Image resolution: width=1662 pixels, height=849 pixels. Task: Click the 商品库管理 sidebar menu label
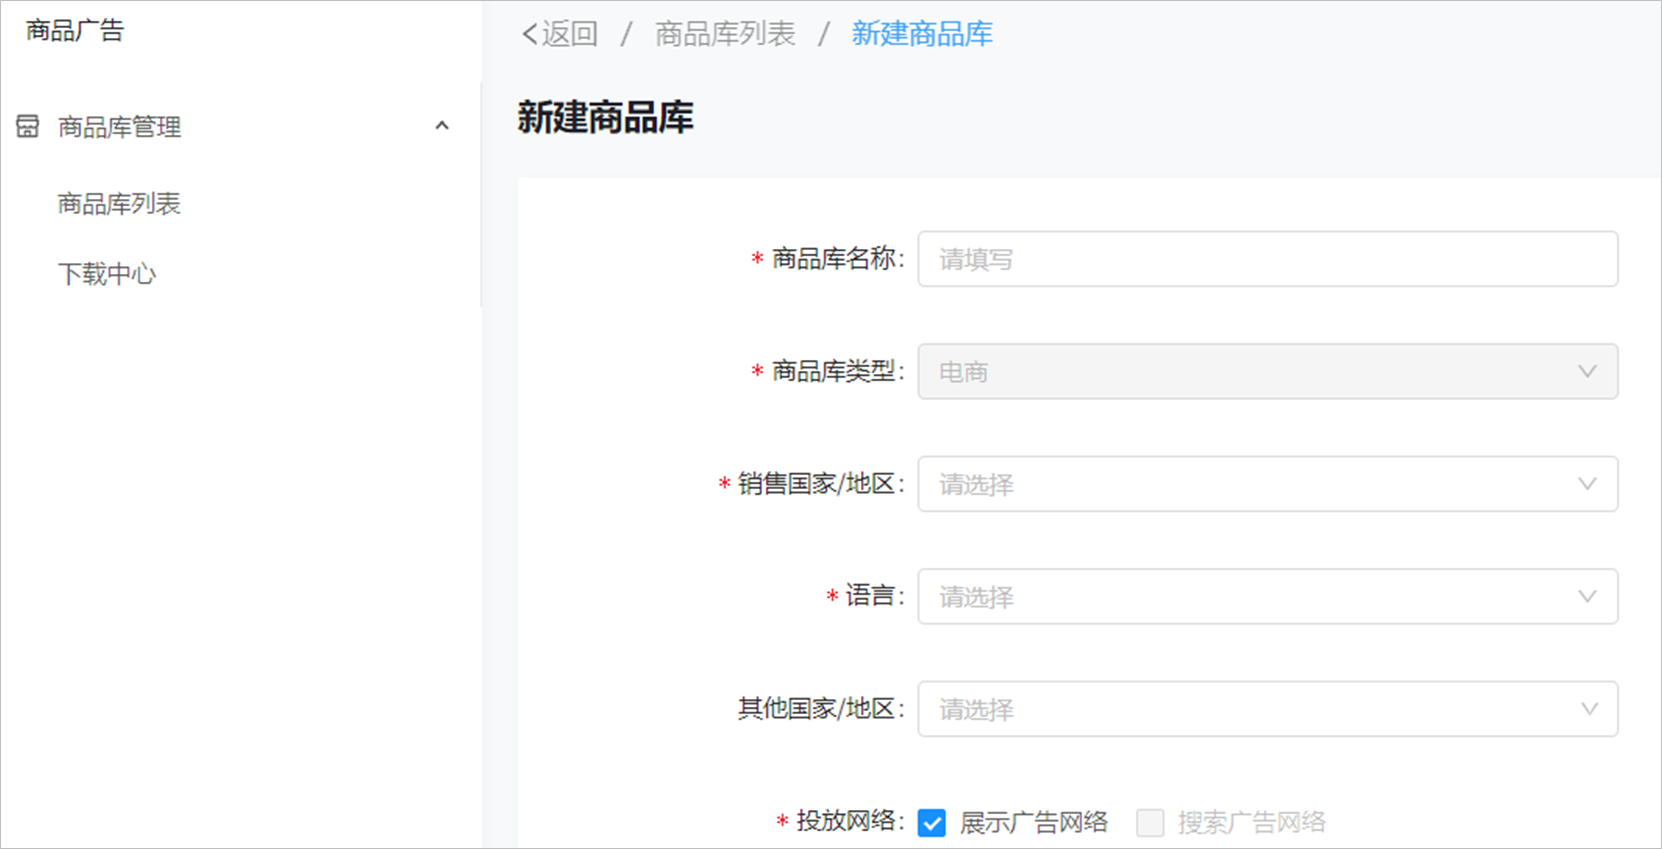(119, 127)
